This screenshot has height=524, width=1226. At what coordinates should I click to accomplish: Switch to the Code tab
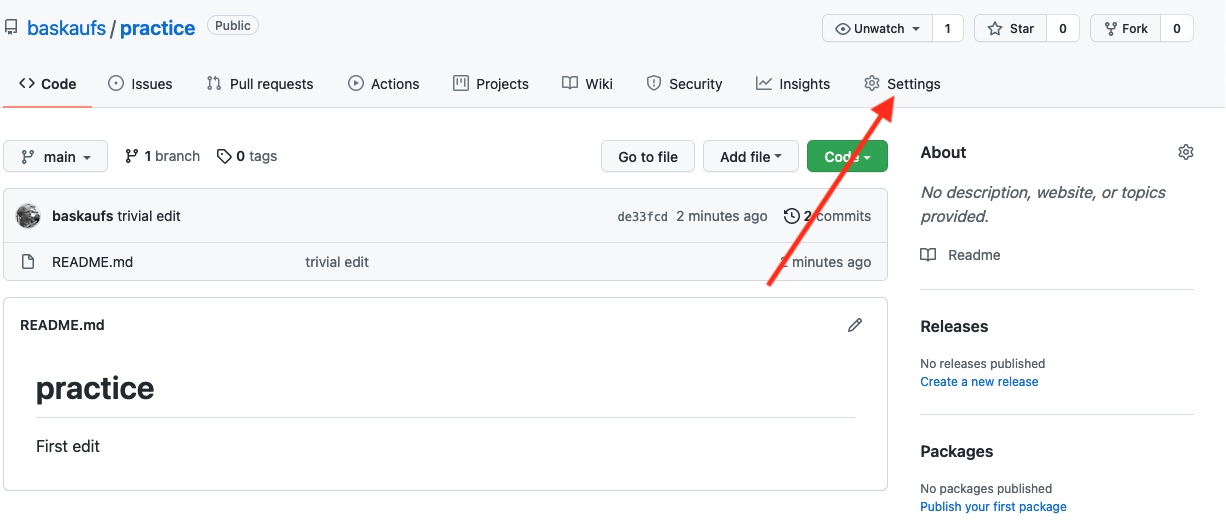tap(48, 84)
